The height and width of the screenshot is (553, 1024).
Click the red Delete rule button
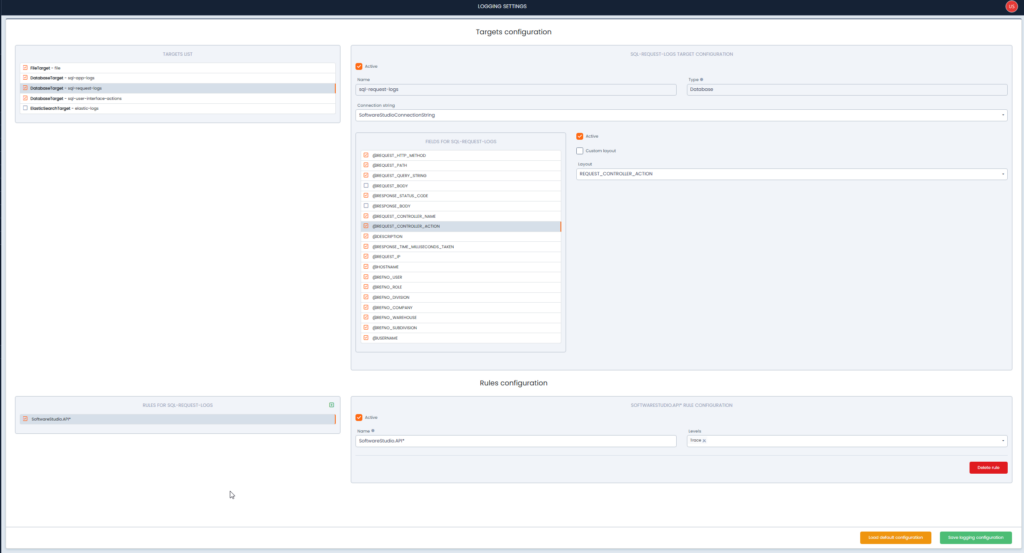coord(987,467)
